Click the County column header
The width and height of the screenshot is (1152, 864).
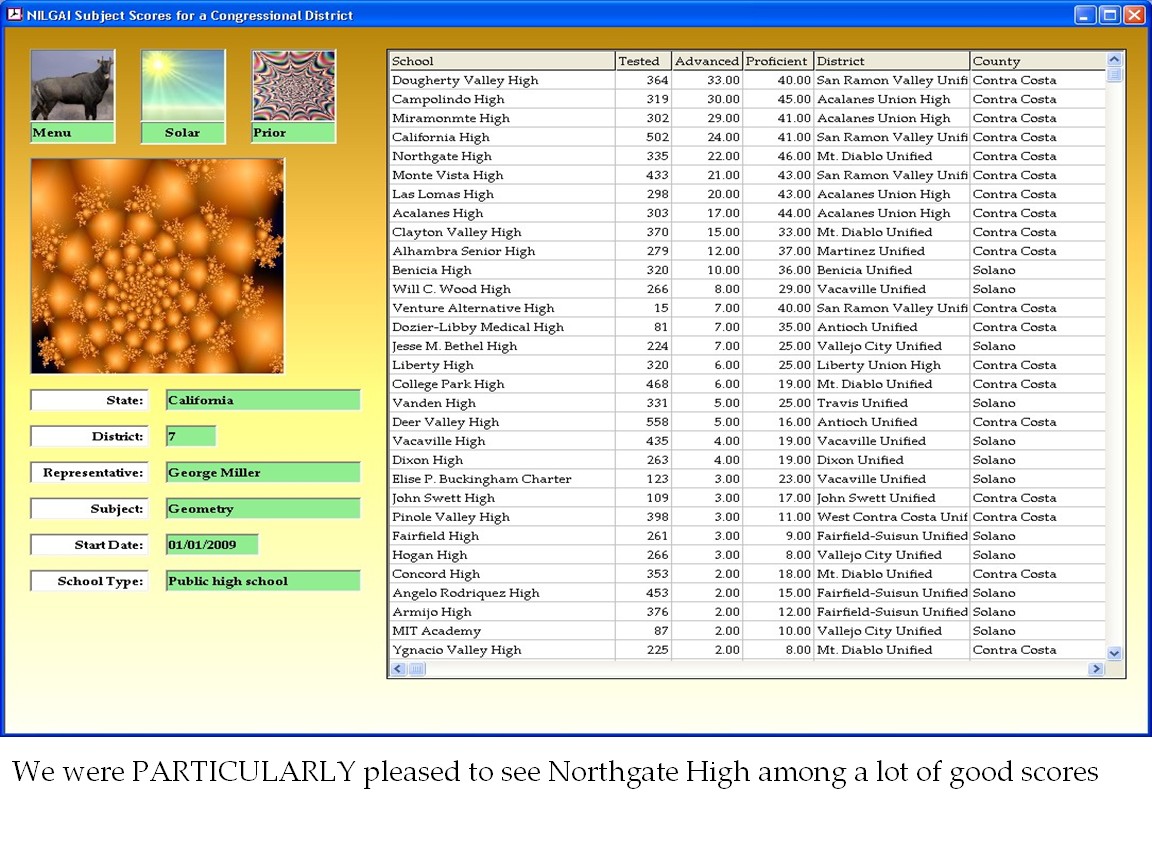point(1036,61)
